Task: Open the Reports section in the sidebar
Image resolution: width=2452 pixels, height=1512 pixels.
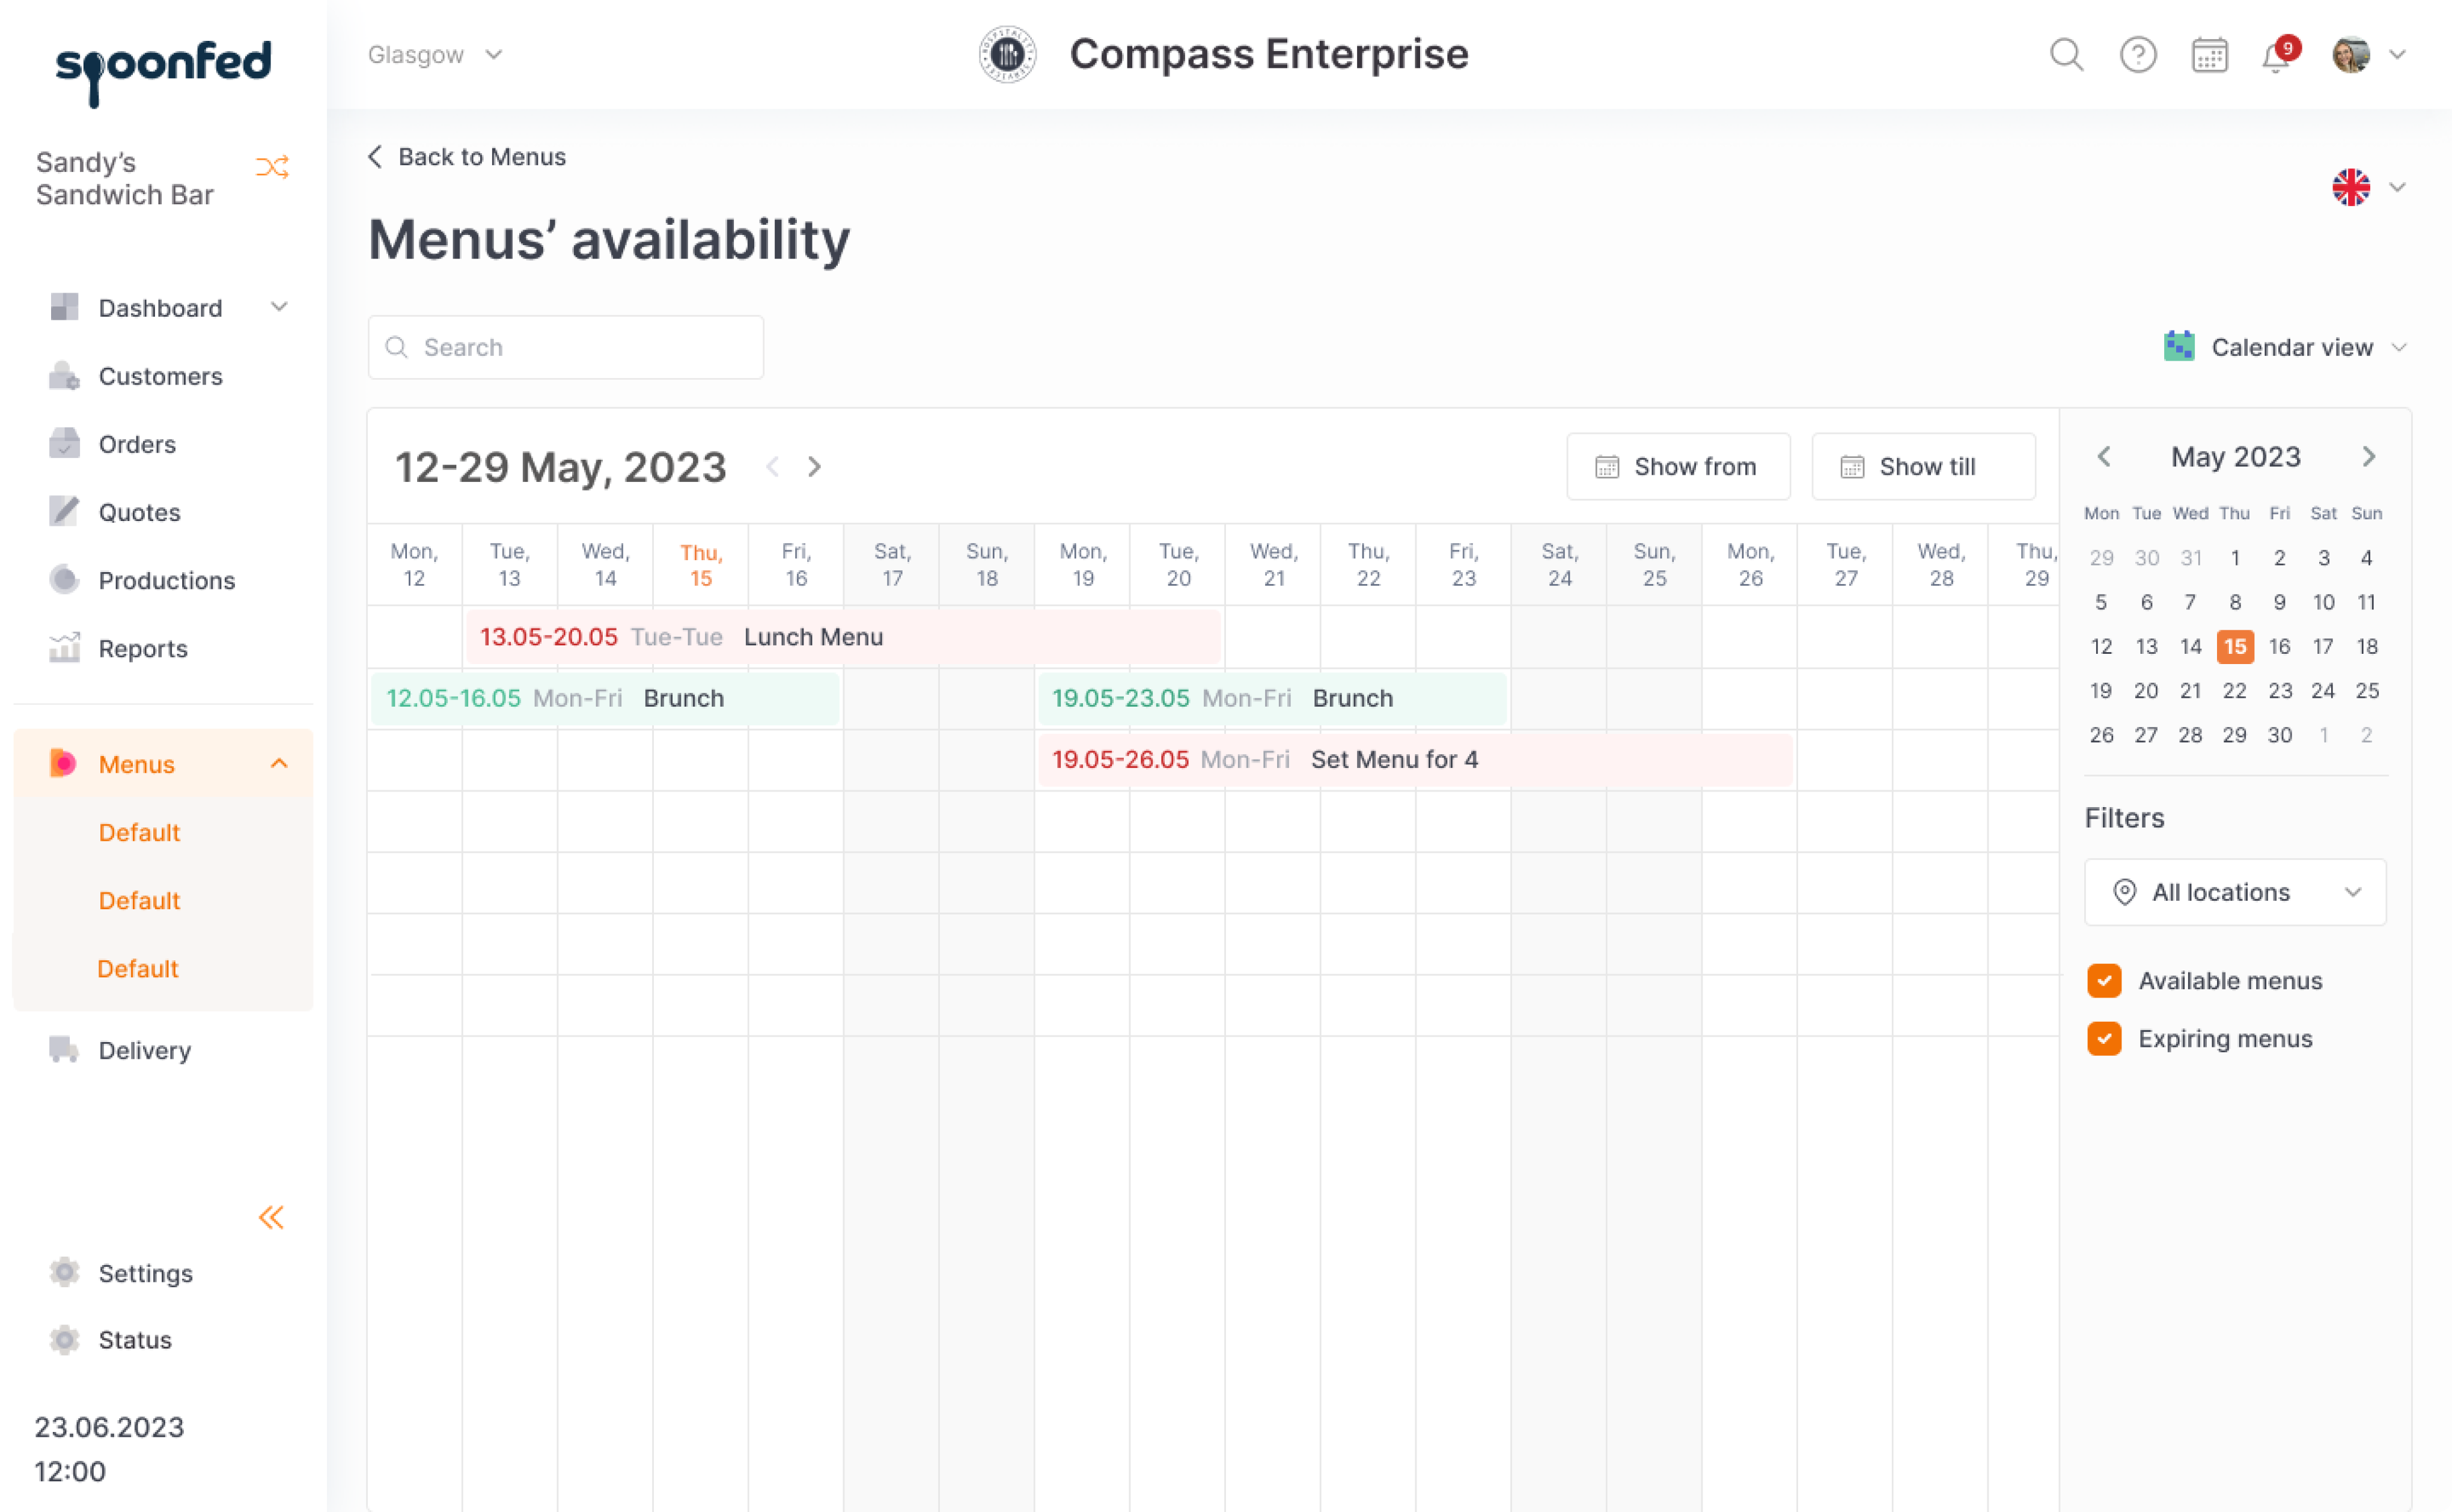Action: point(143,648)
